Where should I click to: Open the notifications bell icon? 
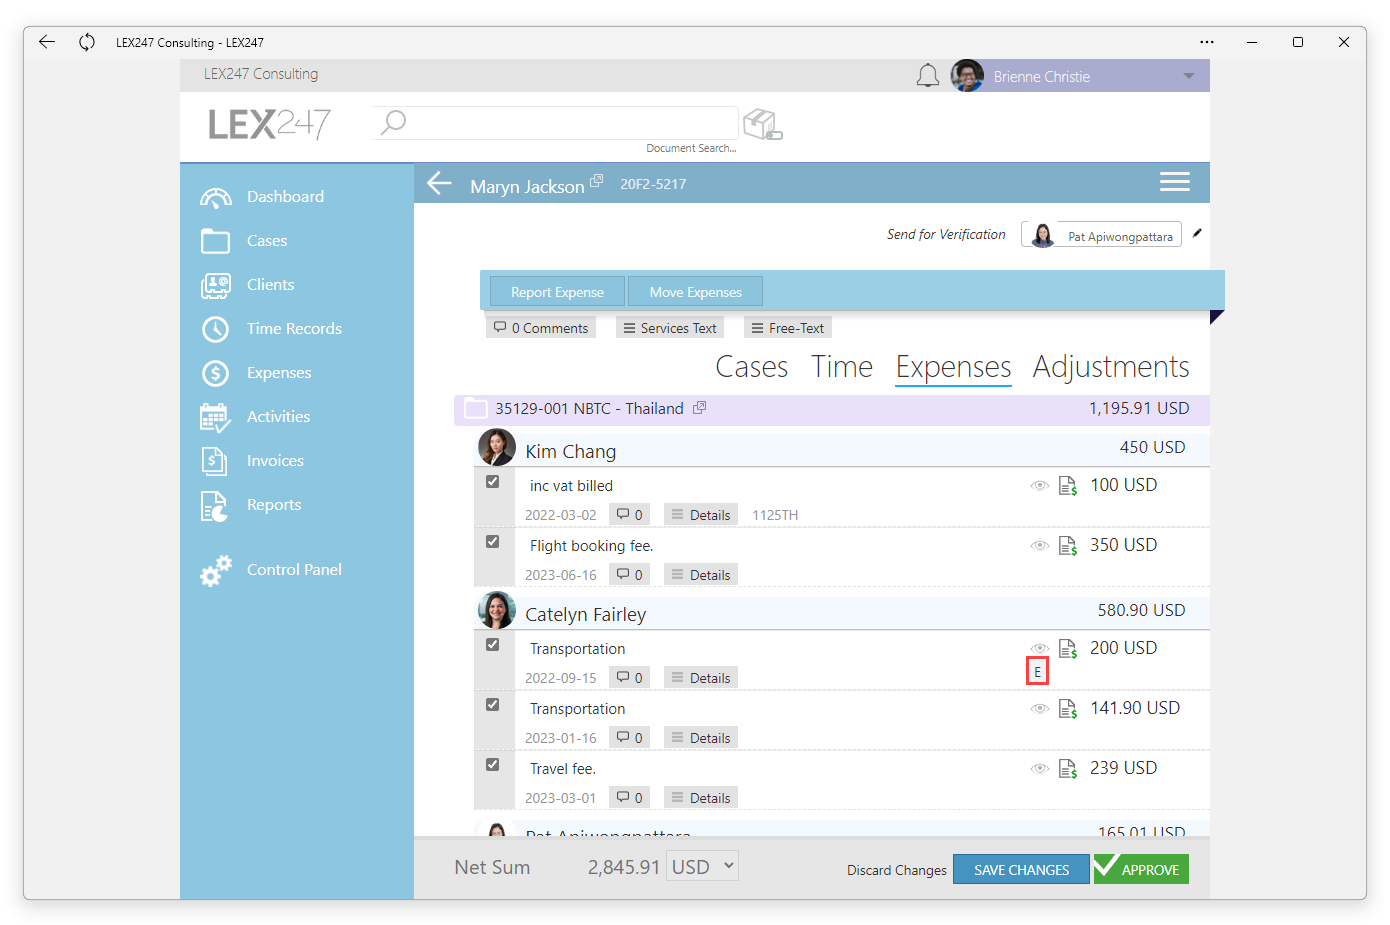point(928,76)
